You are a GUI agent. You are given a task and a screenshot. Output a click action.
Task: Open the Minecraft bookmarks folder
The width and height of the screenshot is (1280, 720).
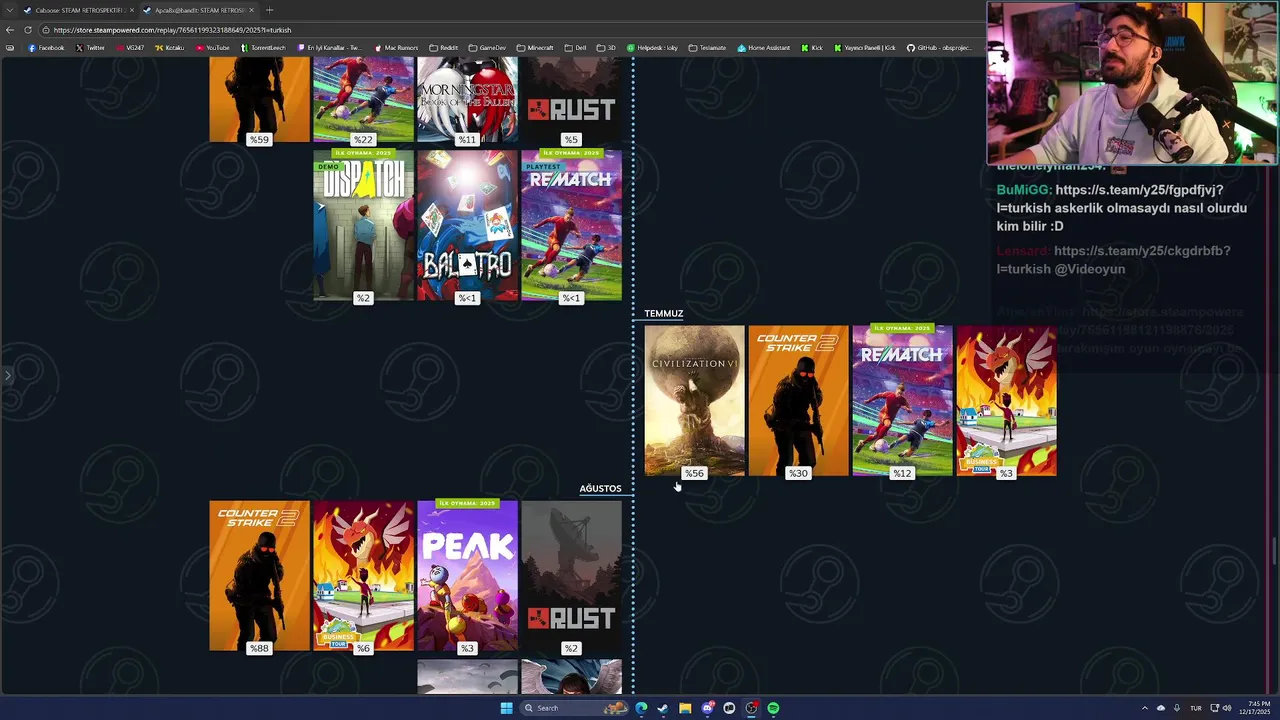coord(534,48)
